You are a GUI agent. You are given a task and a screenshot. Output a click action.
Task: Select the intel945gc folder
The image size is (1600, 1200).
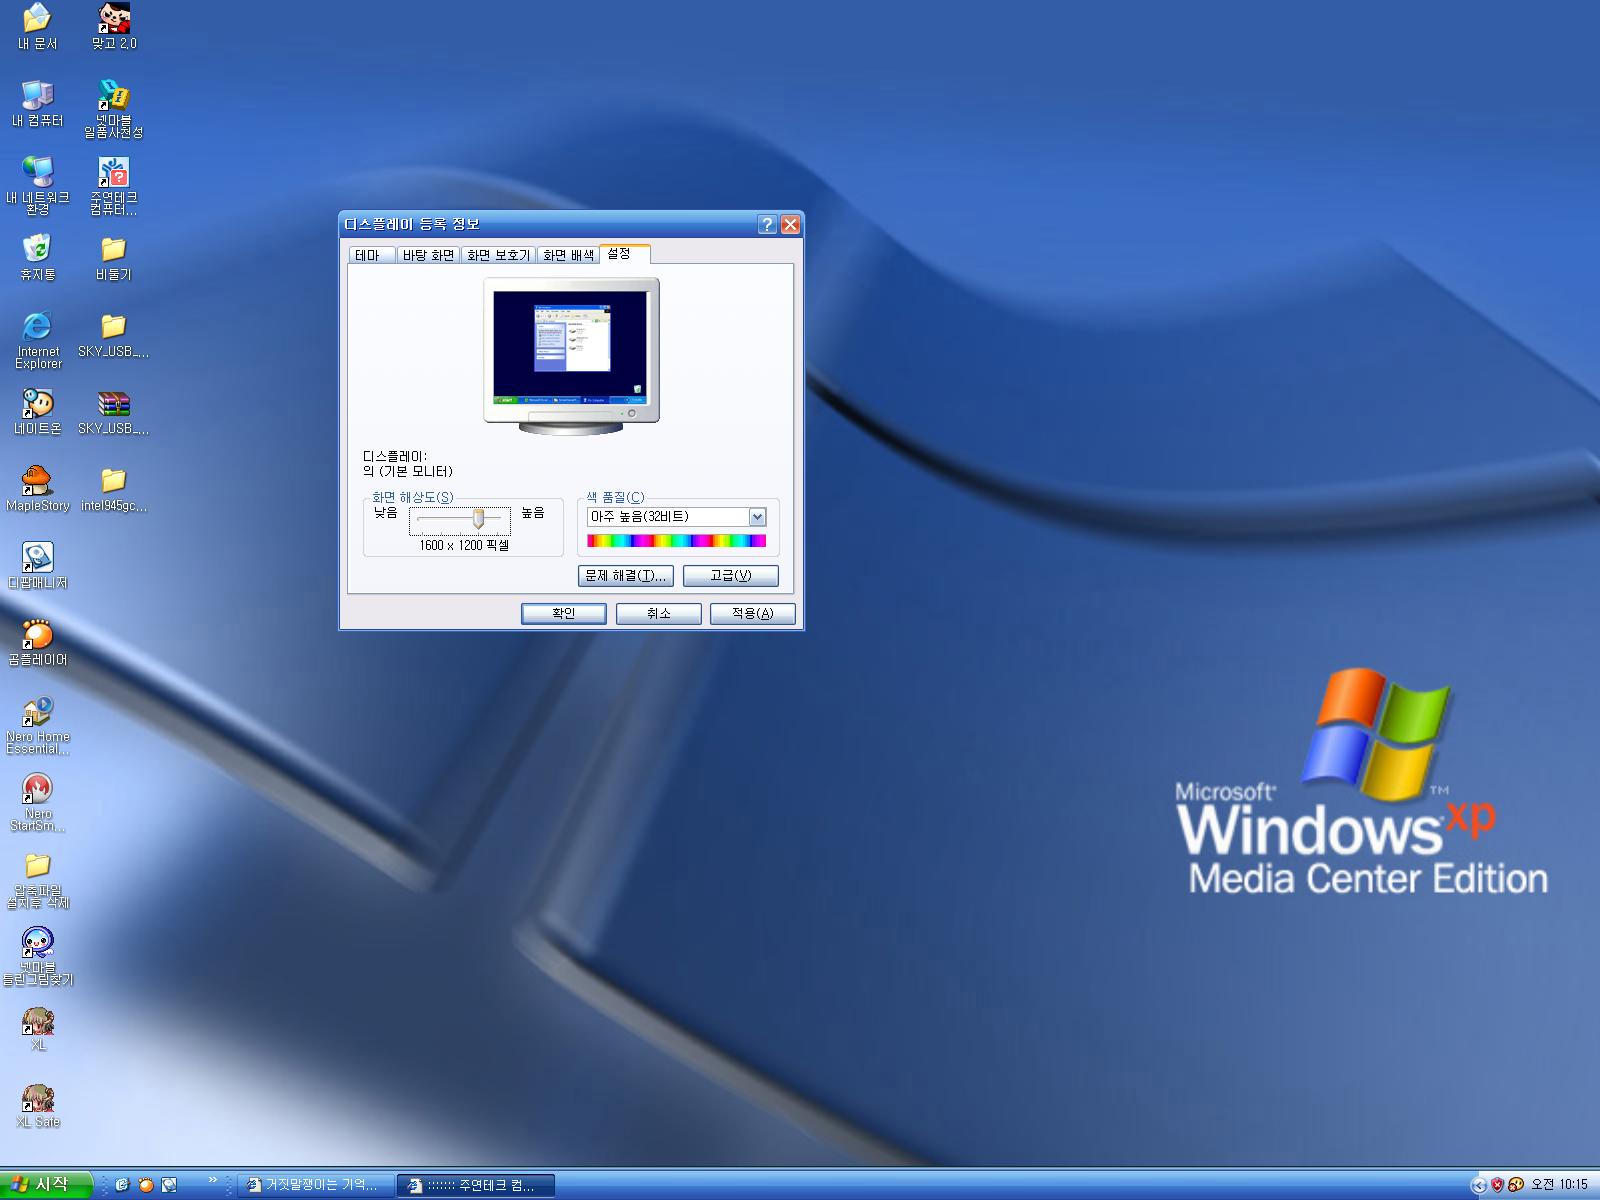click(x=113, y=488)
